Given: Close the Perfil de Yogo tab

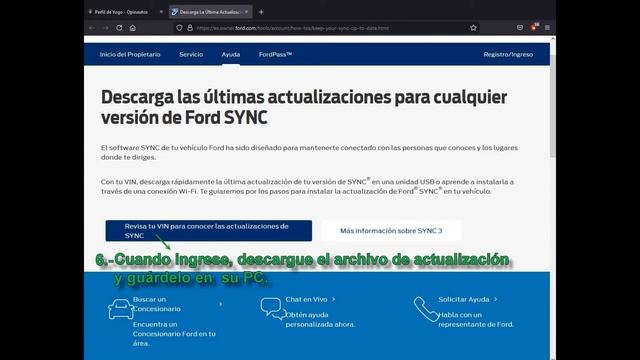Looking at the screenshot, I should tap(161, 12).
